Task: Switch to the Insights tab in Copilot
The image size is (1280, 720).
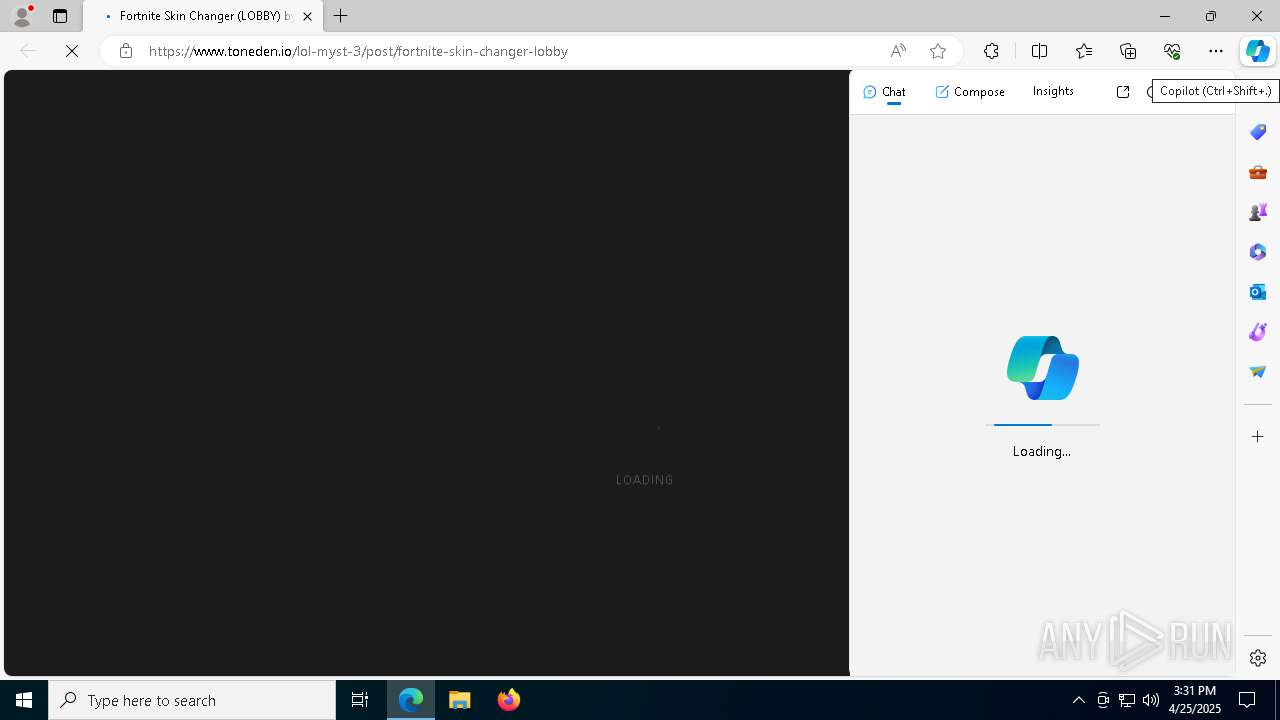Action: [x=1053, y=91]
